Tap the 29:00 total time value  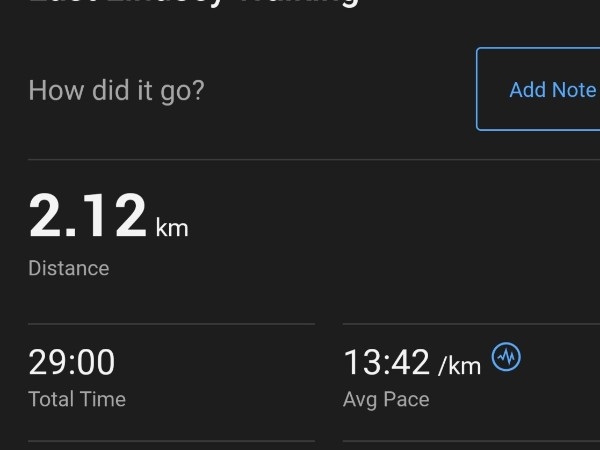[72, 362]
